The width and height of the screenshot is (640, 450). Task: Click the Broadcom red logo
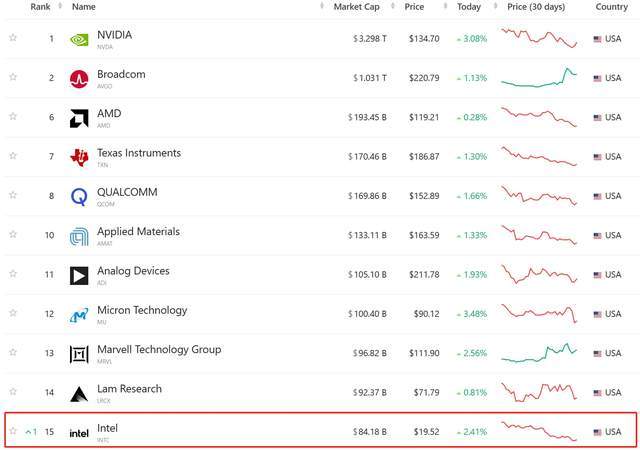(79, 79)
